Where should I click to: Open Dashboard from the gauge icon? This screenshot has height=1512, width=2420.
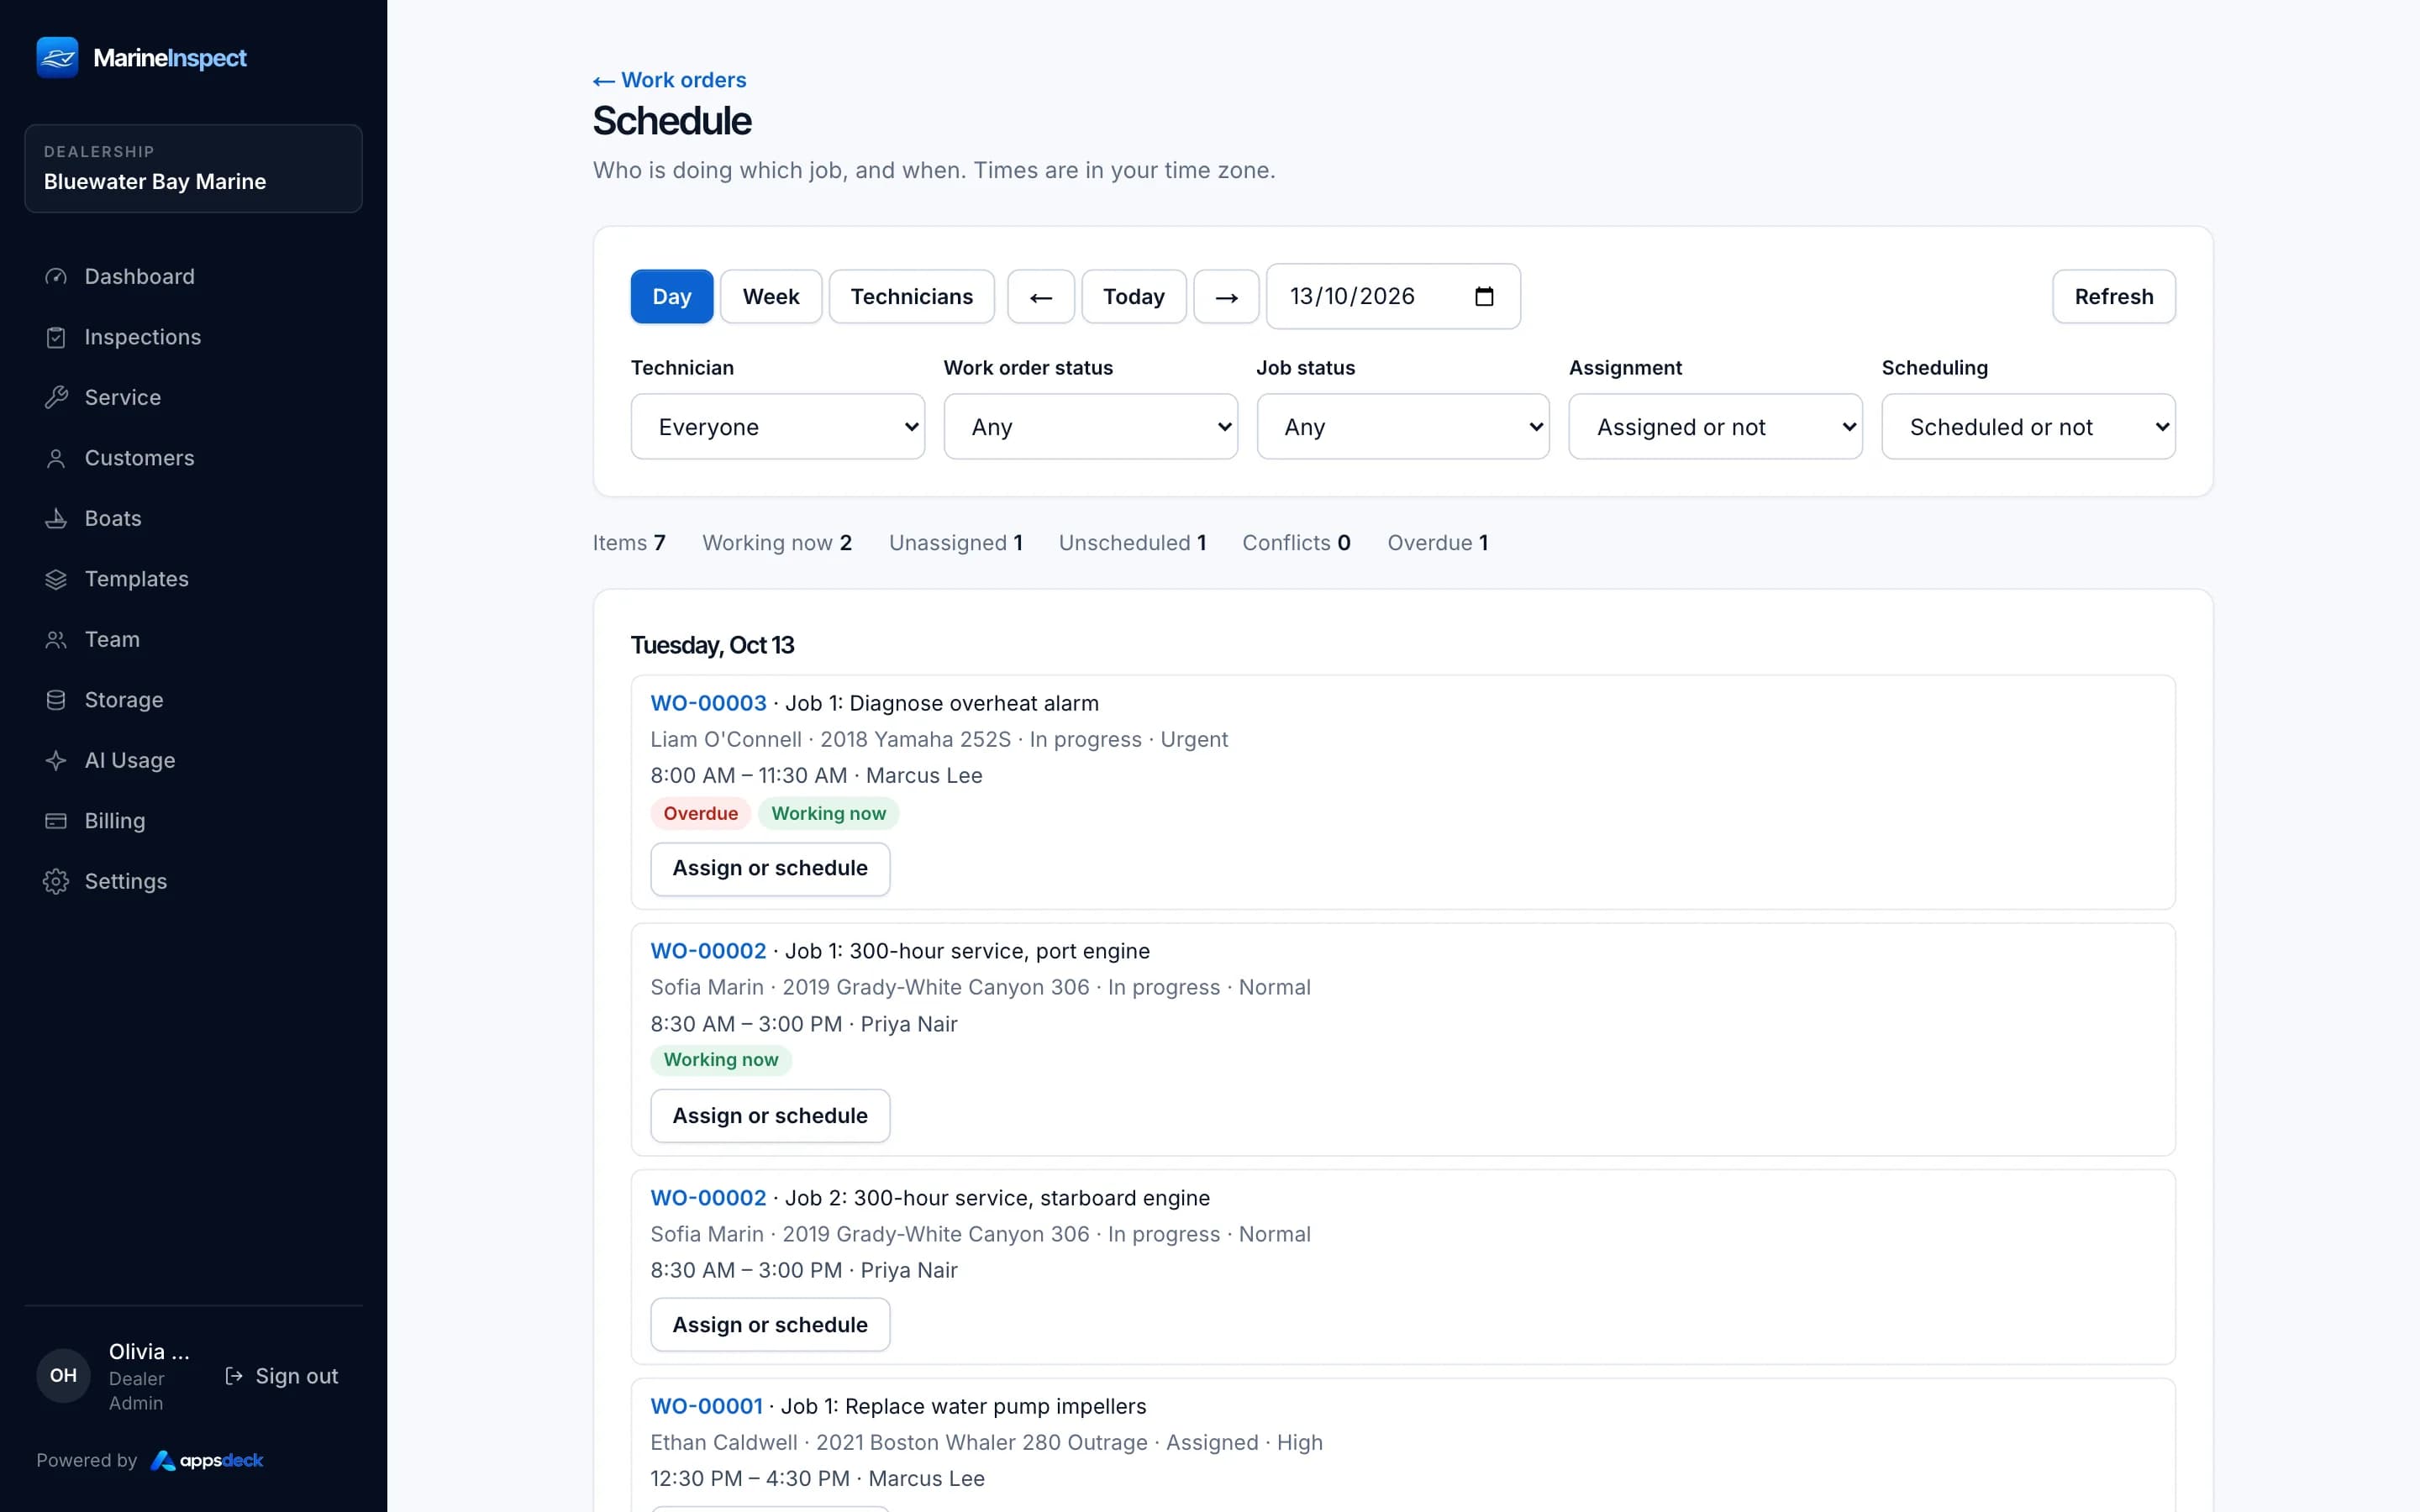(x=56, y=276)
